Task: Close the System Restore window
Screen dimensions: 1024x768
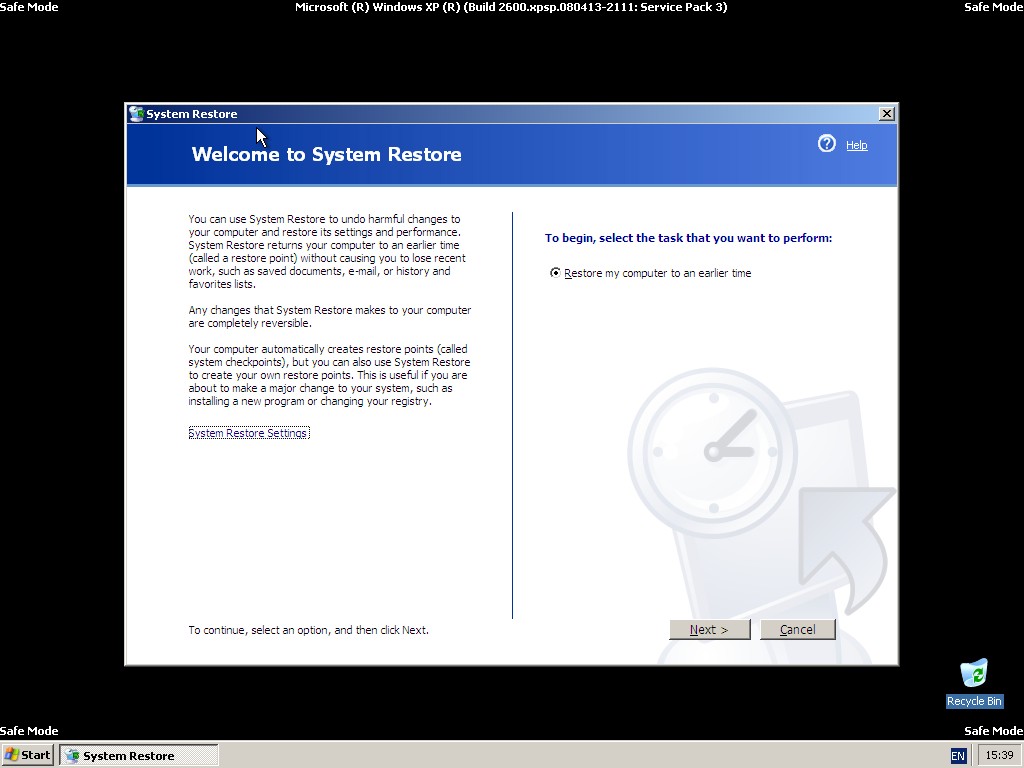Action: click(886, 114)
